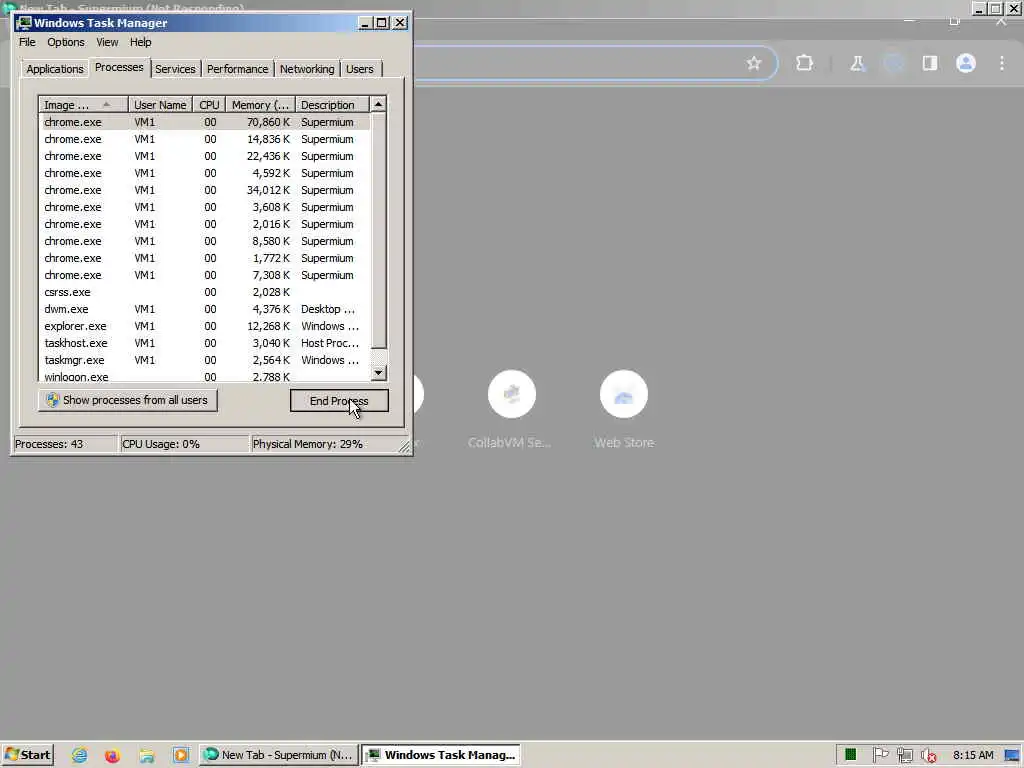Click the muted volume tray icon

pyautogui.click(x=929, y=756)
